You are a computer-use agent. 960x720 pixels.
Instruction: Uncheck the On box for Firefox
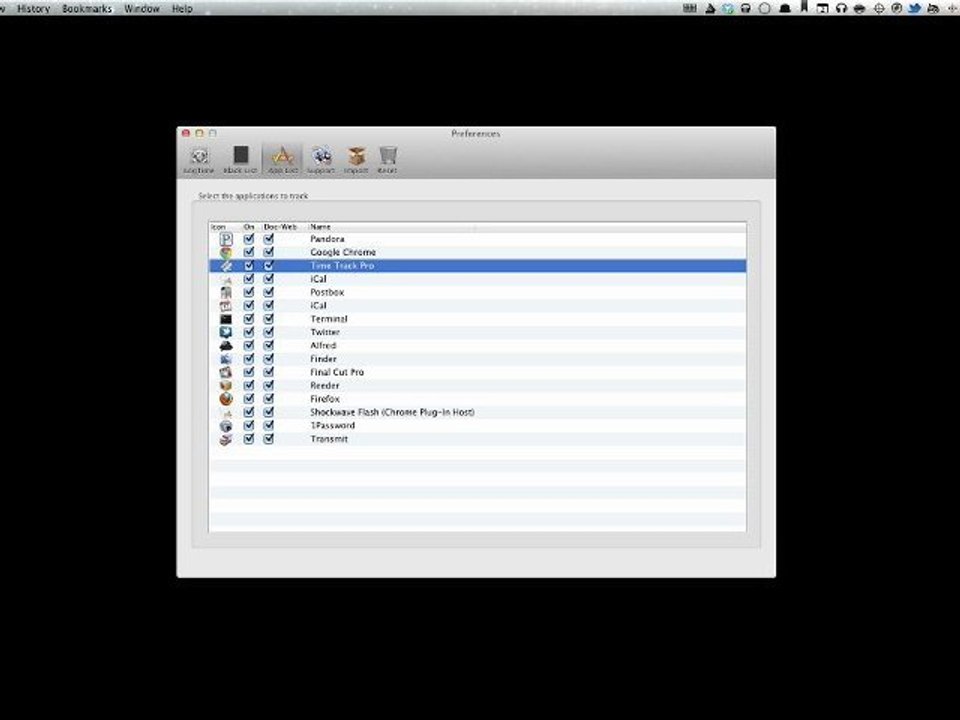pos(249,399)
